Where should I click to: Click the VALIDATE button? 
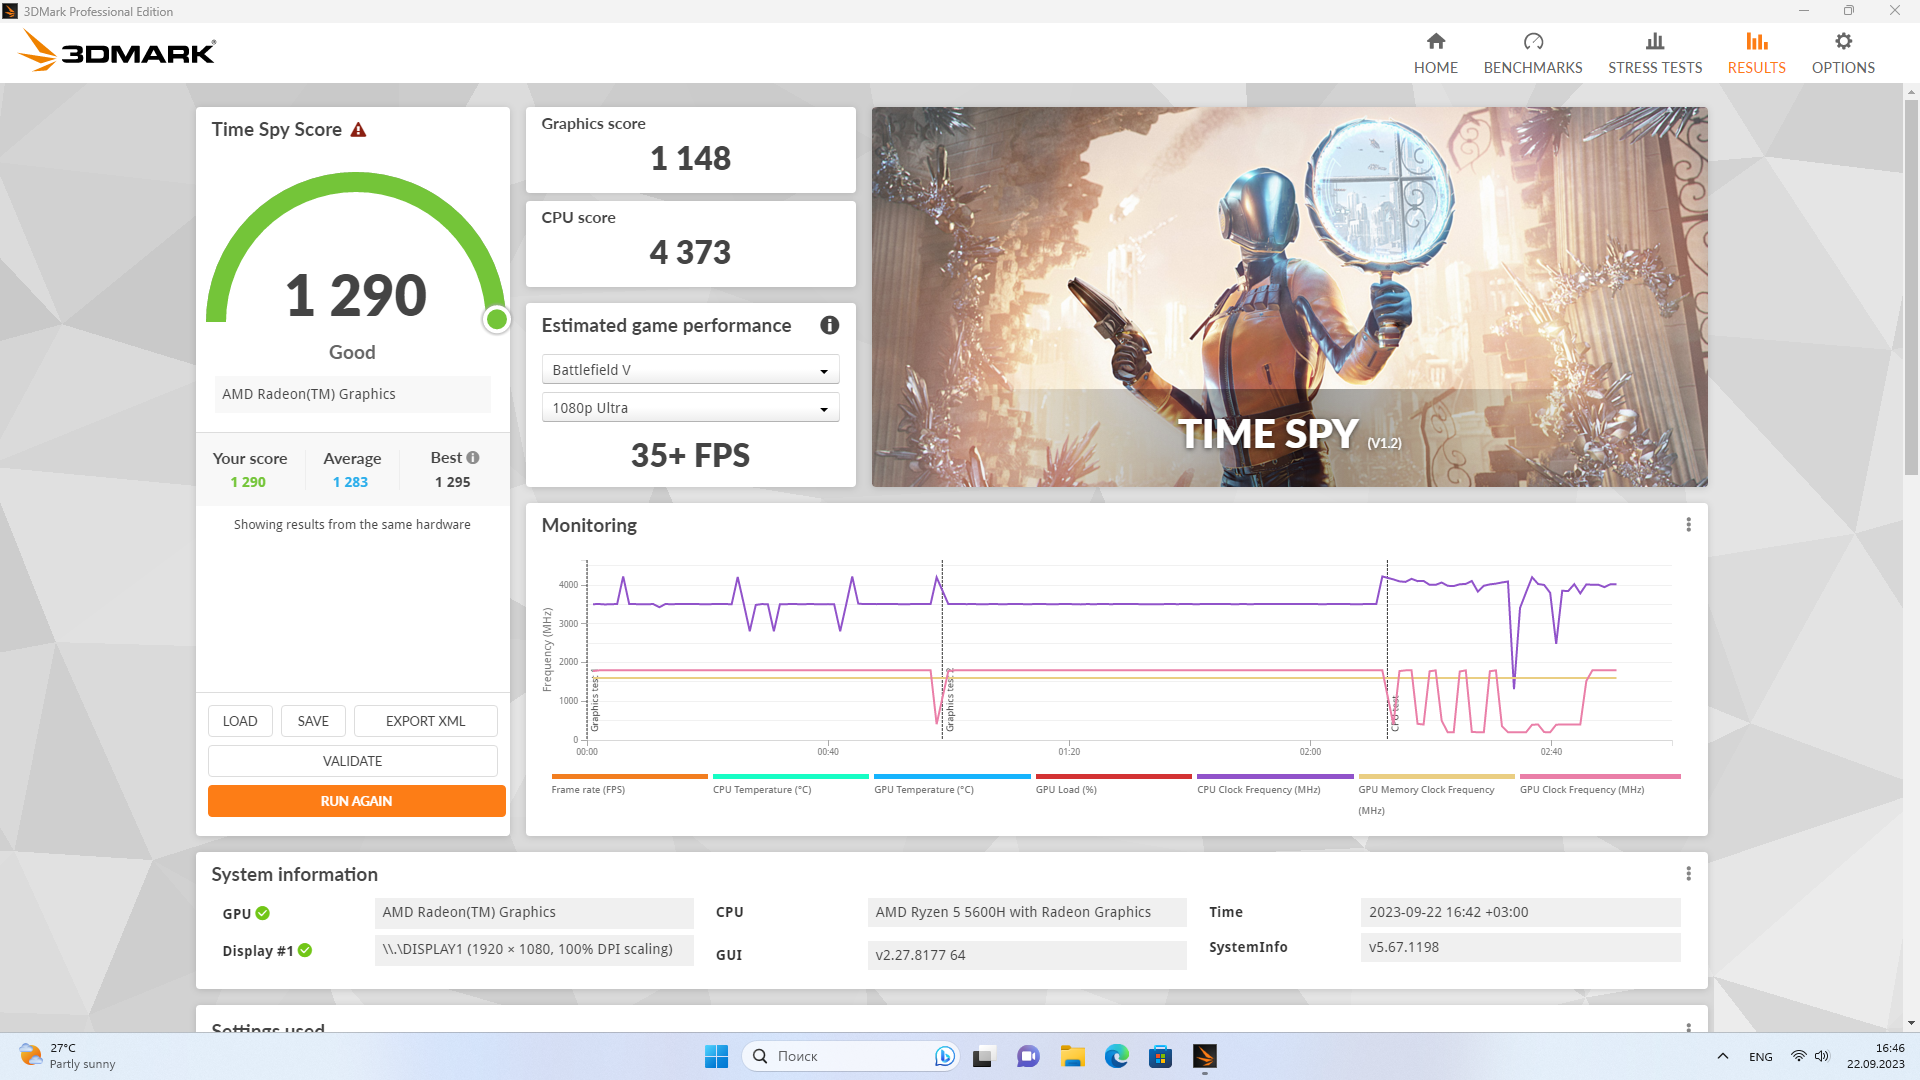(x=352, y=760)
